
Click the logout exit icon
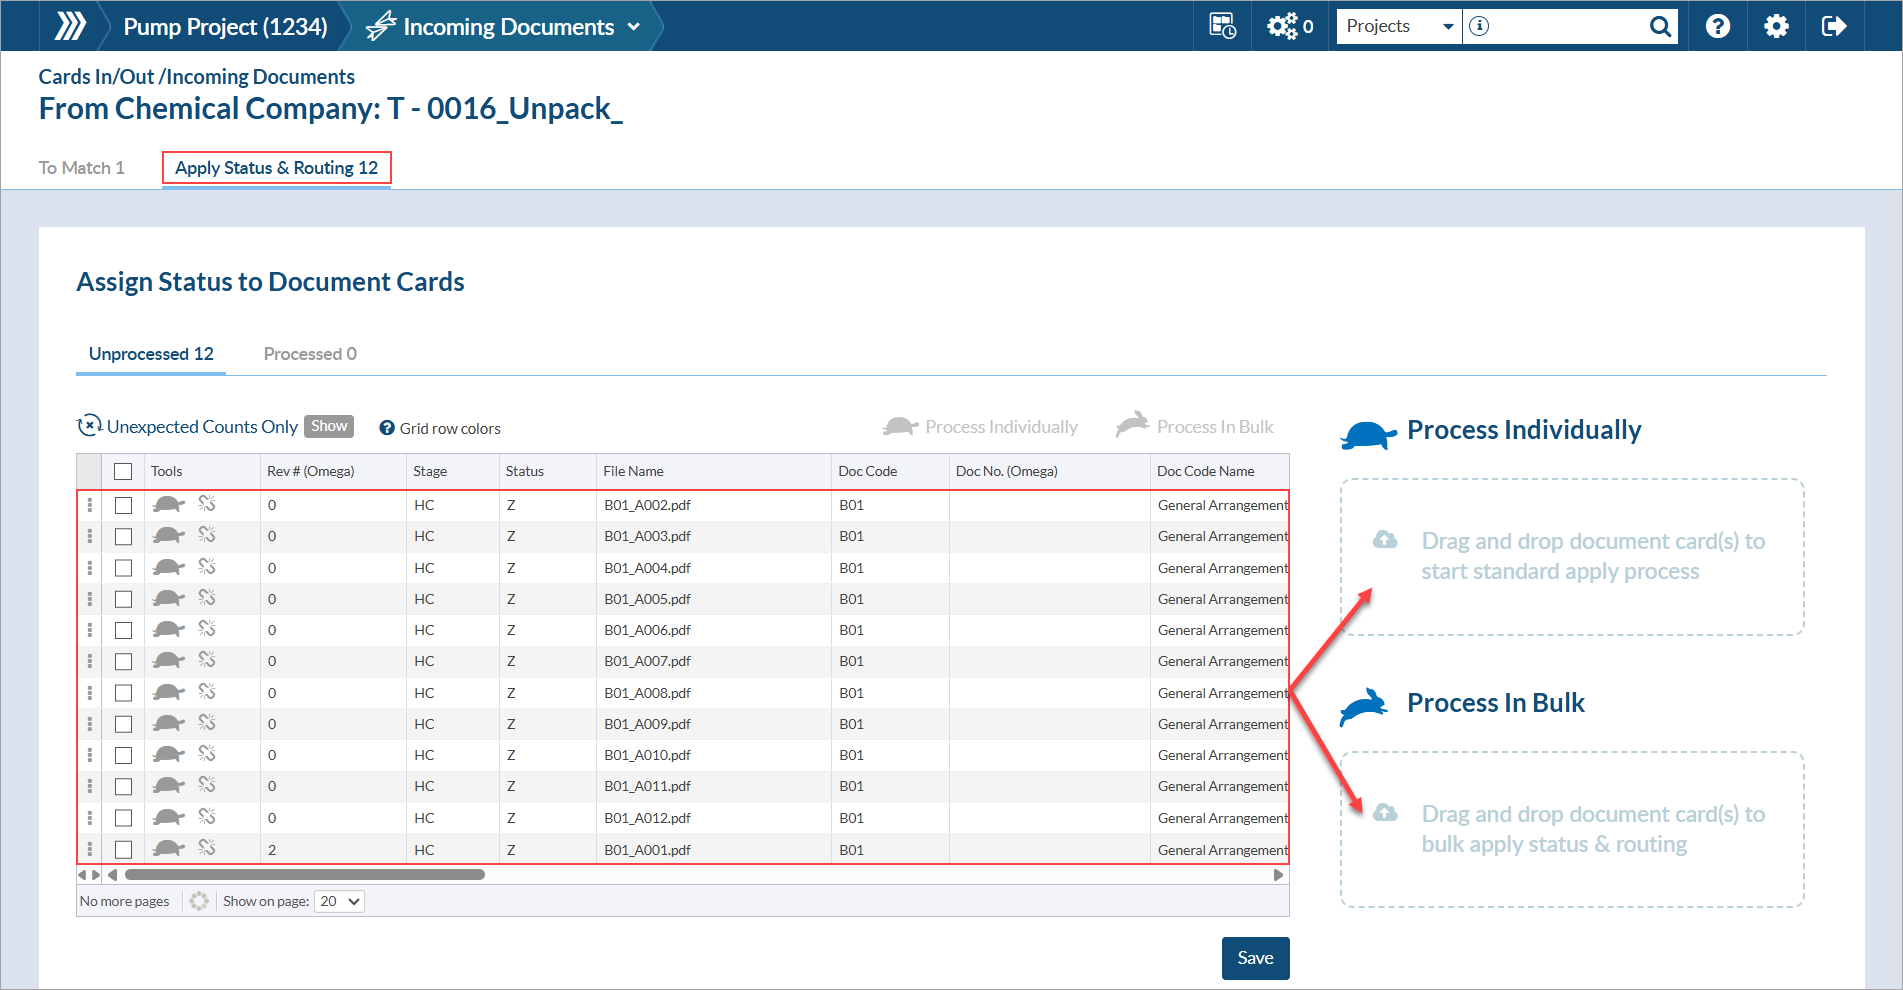click(1834, 26)
